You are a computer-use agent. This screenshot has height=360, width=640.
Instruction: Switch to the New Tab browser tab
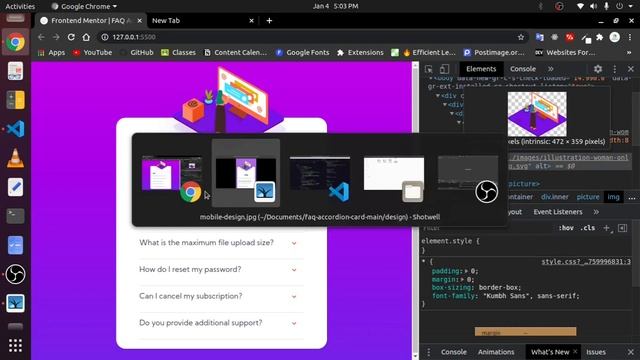click(x=166, y=20)
